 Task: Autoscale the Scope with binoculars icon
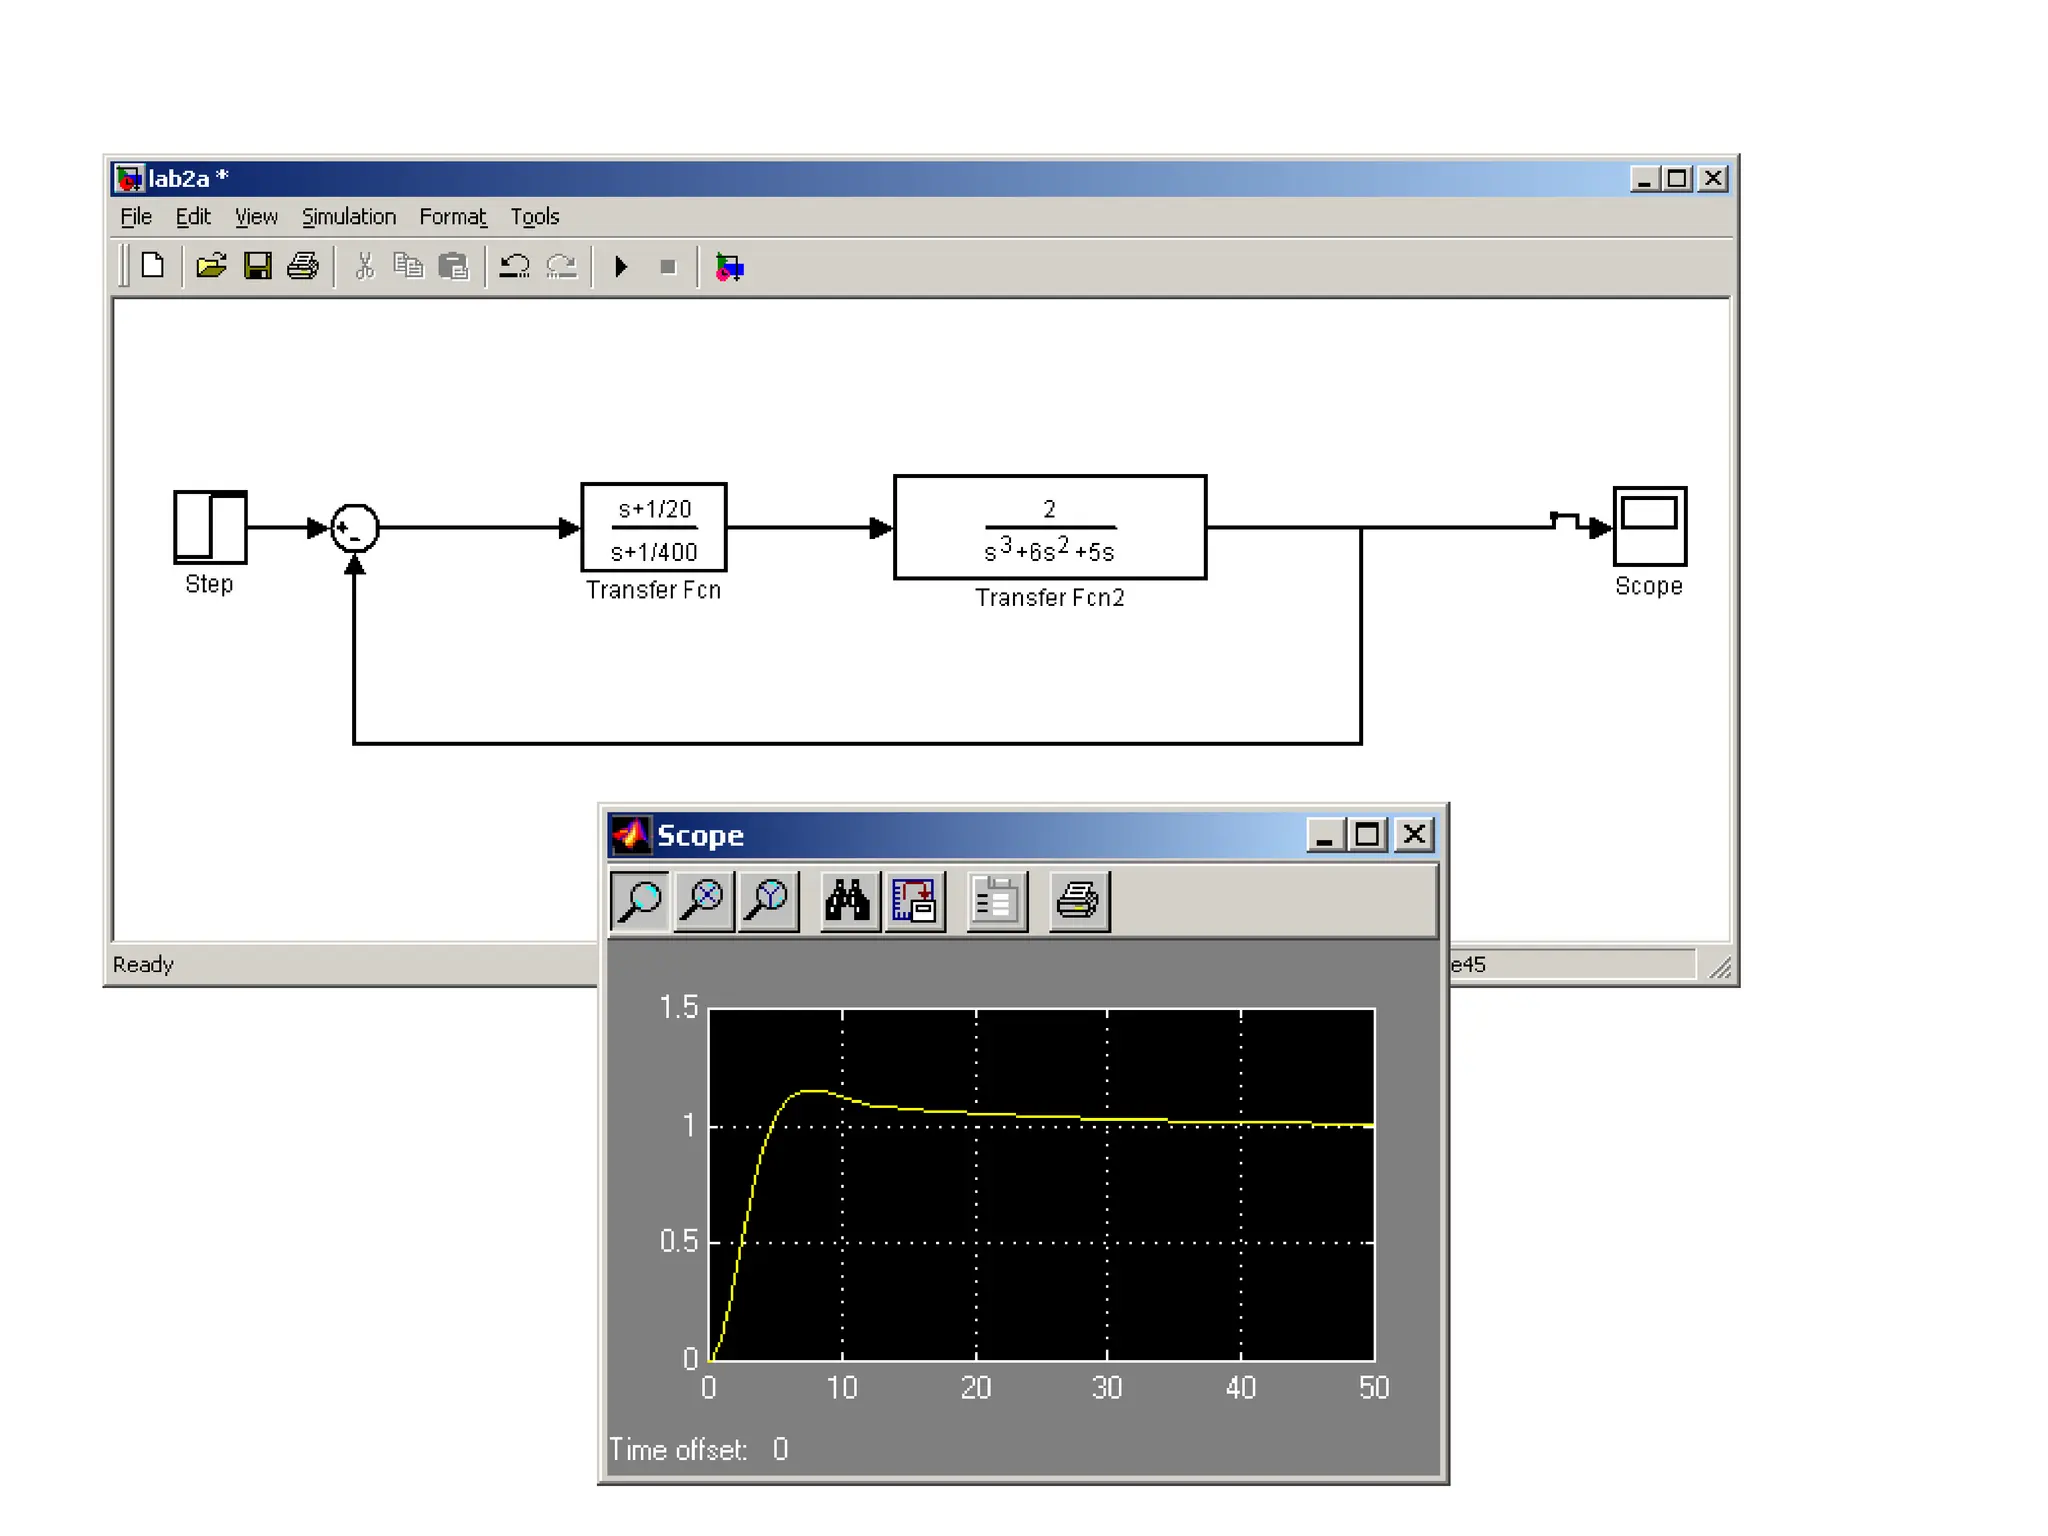848,900
